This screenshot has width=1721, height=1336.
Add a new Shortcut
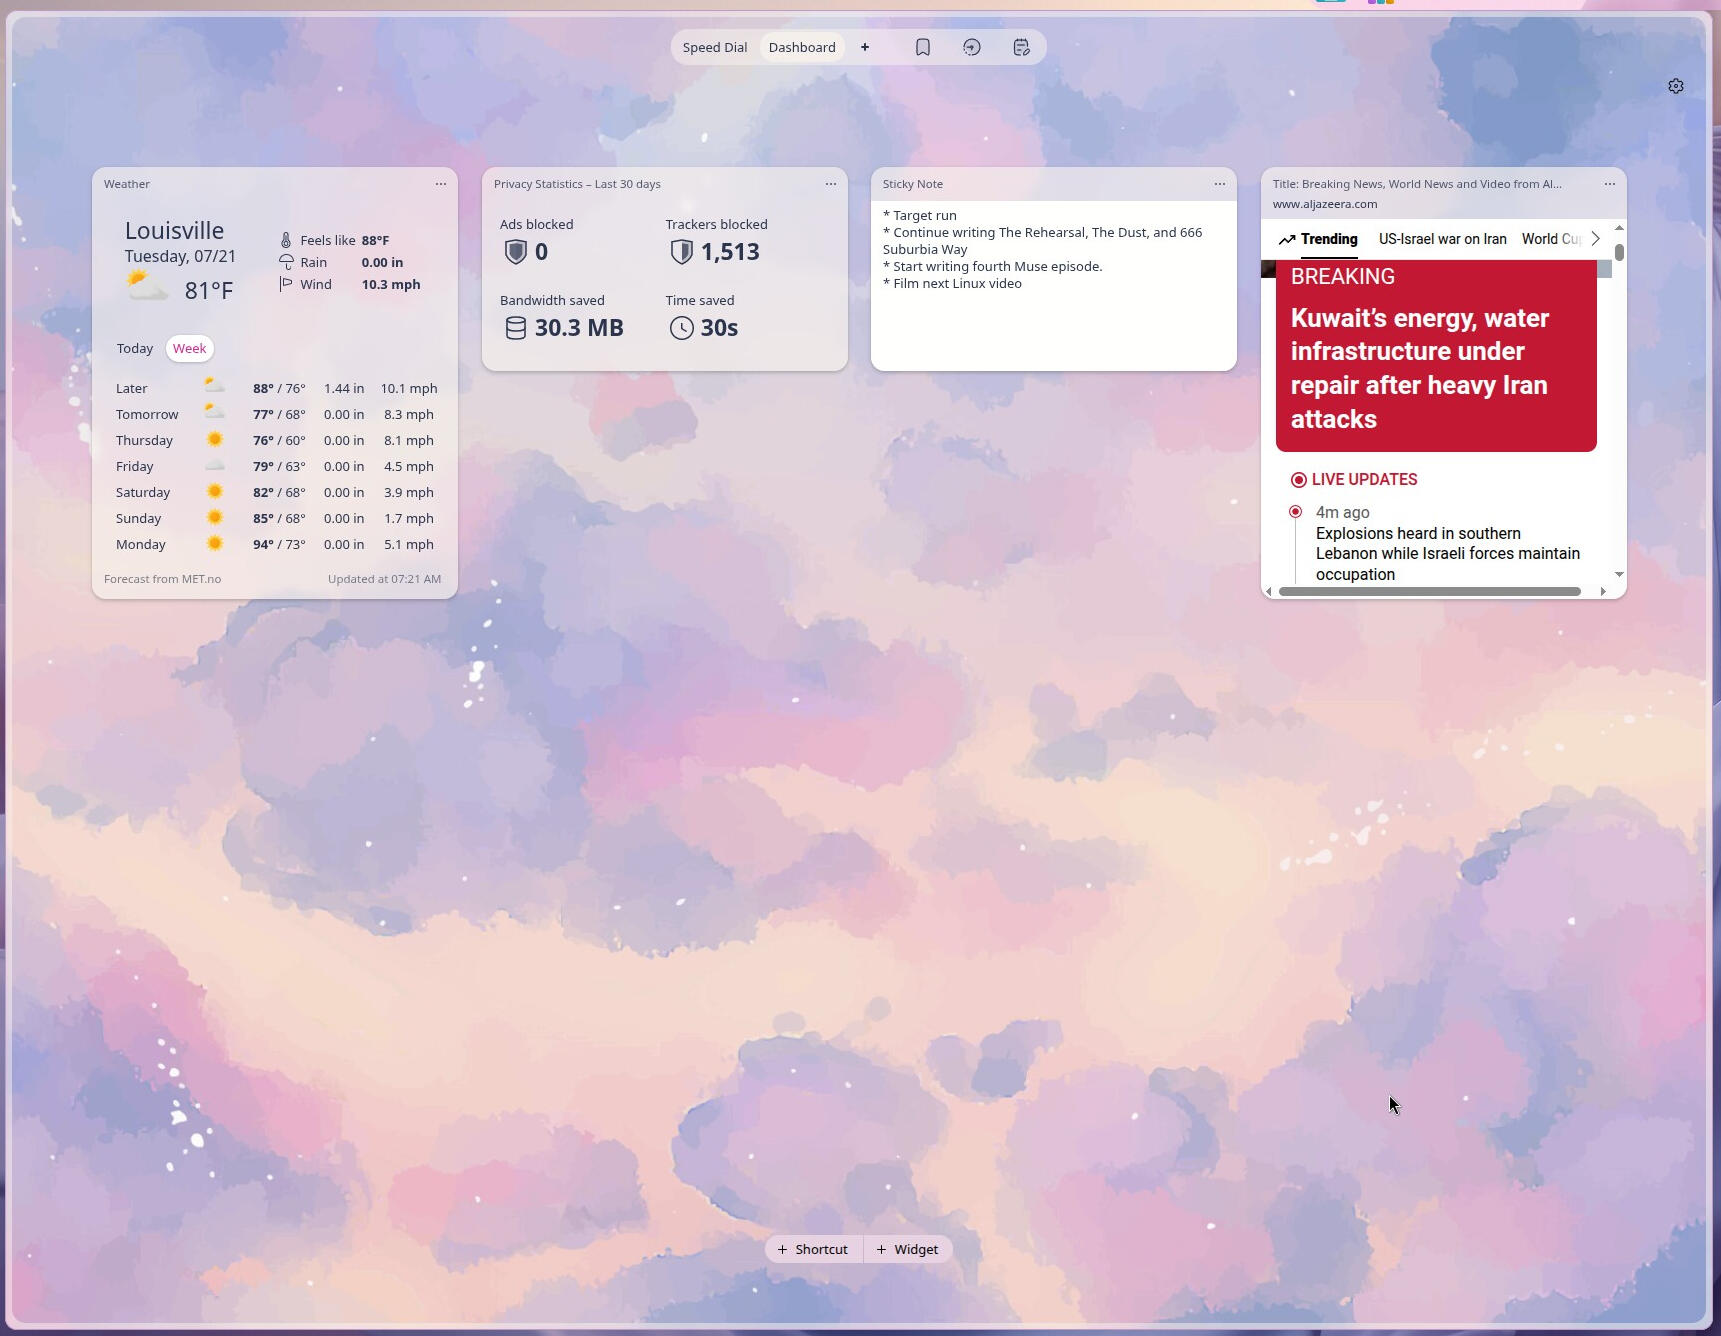[x=813, y=1249]
